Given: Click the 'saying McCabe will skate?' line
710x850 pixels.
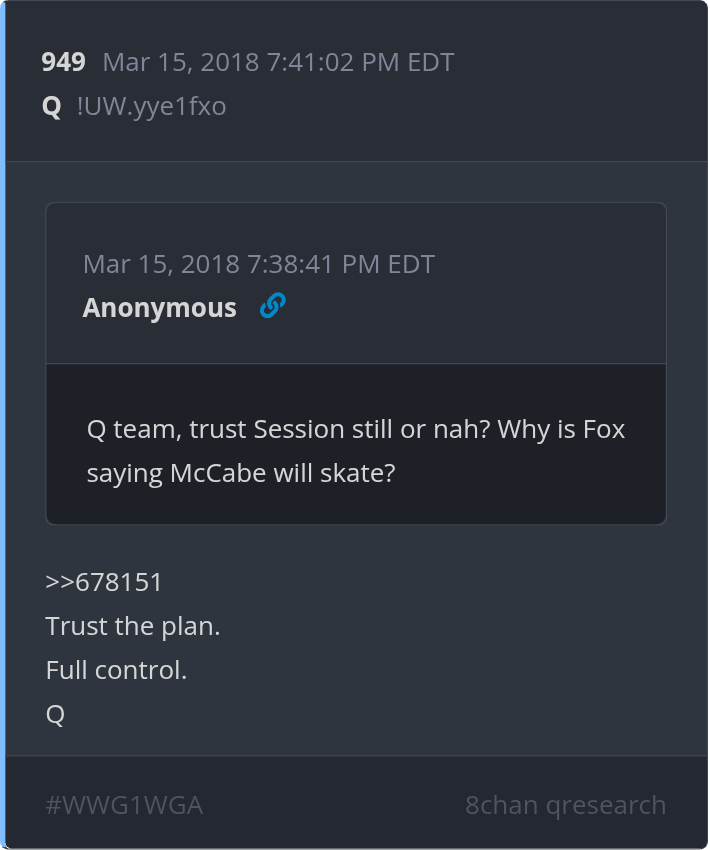Looking at the screenshot, I should tap(240, 473).
